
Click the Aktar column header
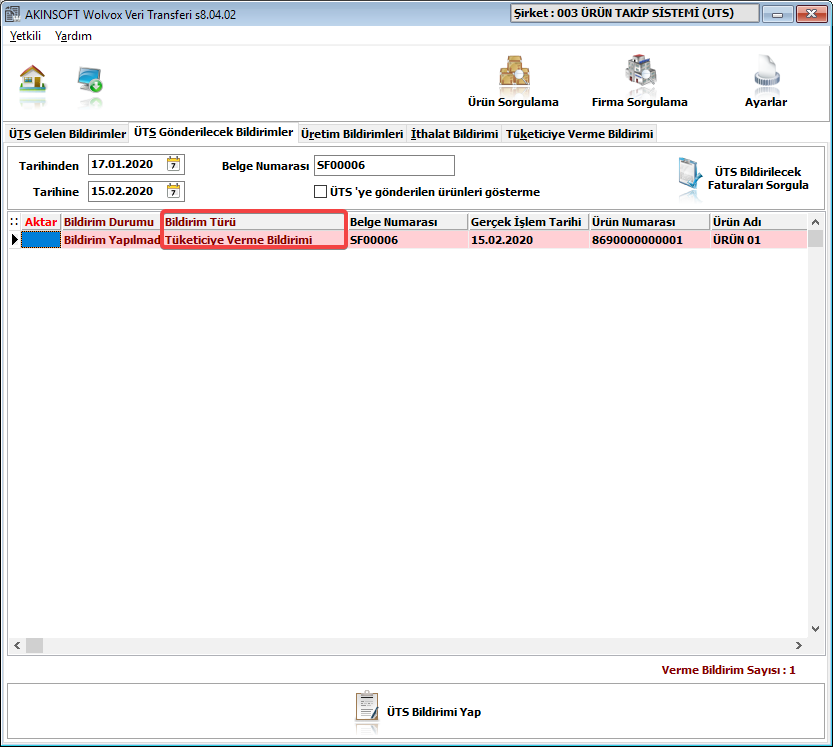(x=41, y=222)
